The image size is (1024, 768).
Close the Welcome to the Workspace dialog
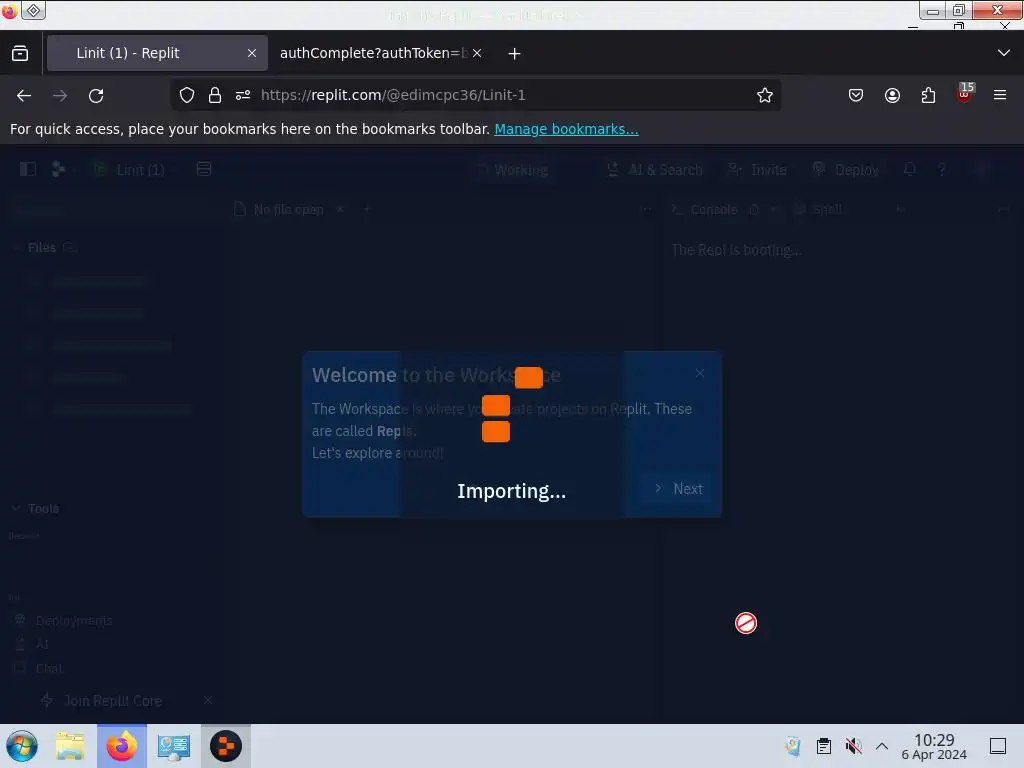(700, 373)
